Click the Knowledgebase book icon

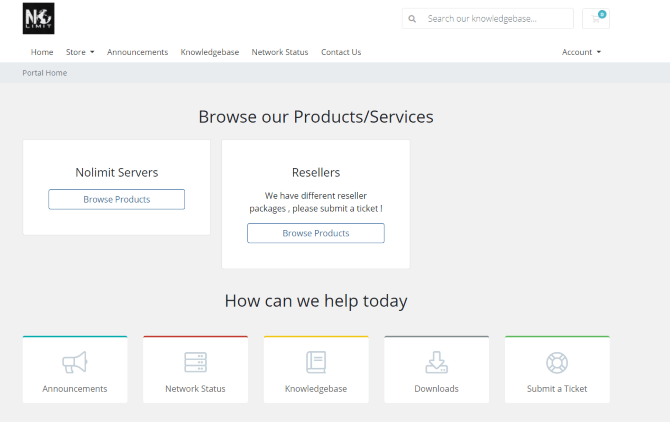point(316,362)
